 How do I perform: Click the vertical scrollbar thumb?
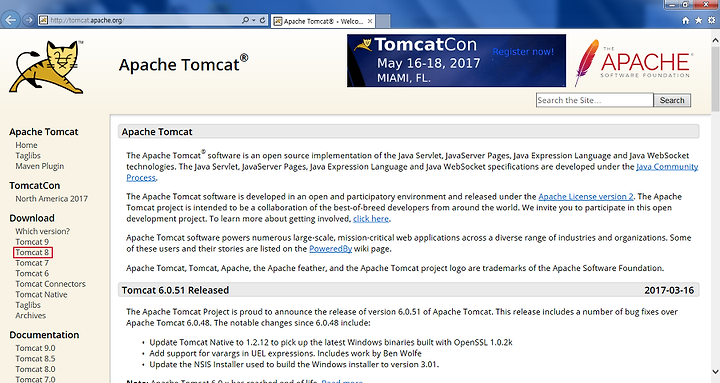coord(715,79)
